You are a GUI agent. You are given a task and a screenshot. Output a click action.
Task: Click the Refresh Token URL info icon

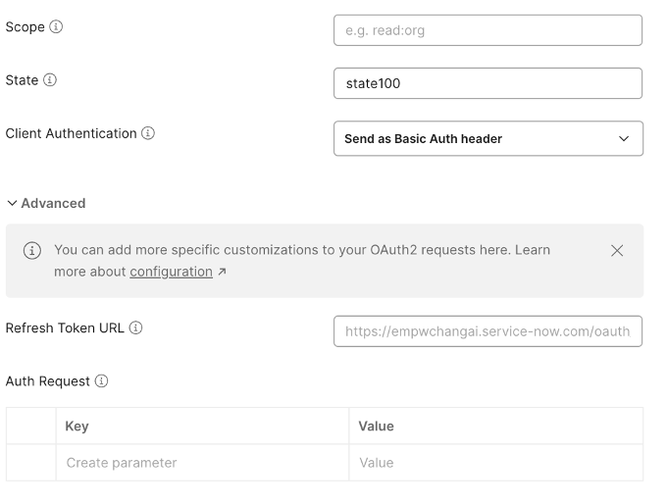136,327
